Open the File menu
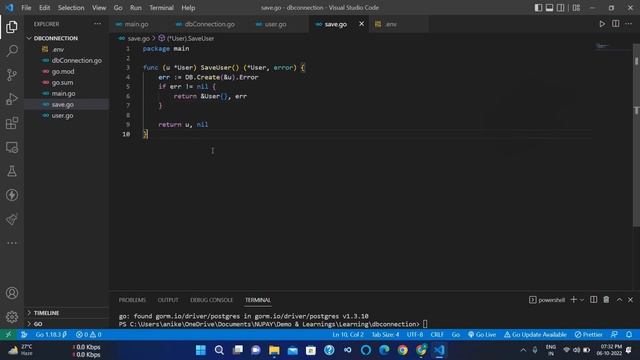Viewport: 640px width, 360px height. pyautogui.click(x=26, y=8)
